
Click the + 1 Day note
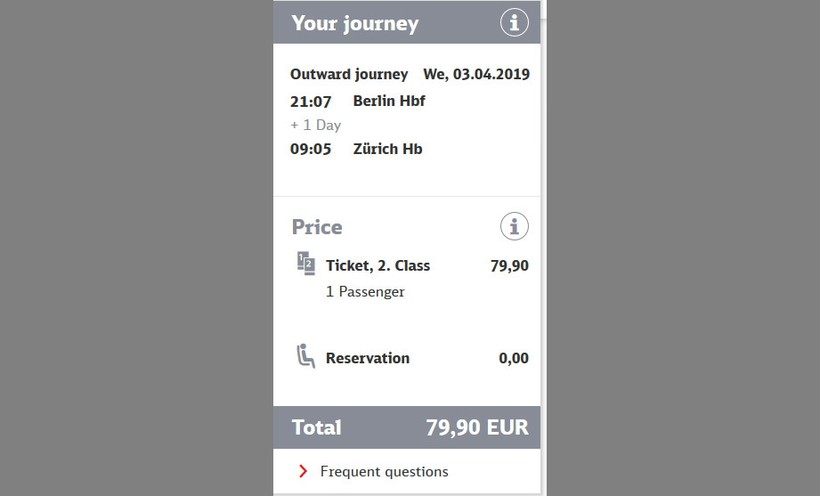point(315,125)
